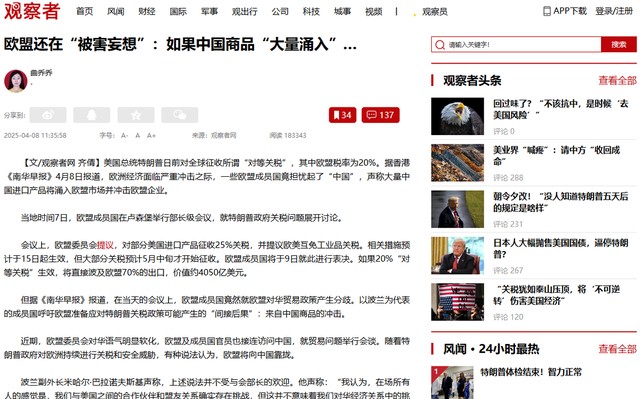Screen dimensions: 640x399
Task: Click the bookmark button showing 34
Action: pyautogui.click(x=342, y=115)
